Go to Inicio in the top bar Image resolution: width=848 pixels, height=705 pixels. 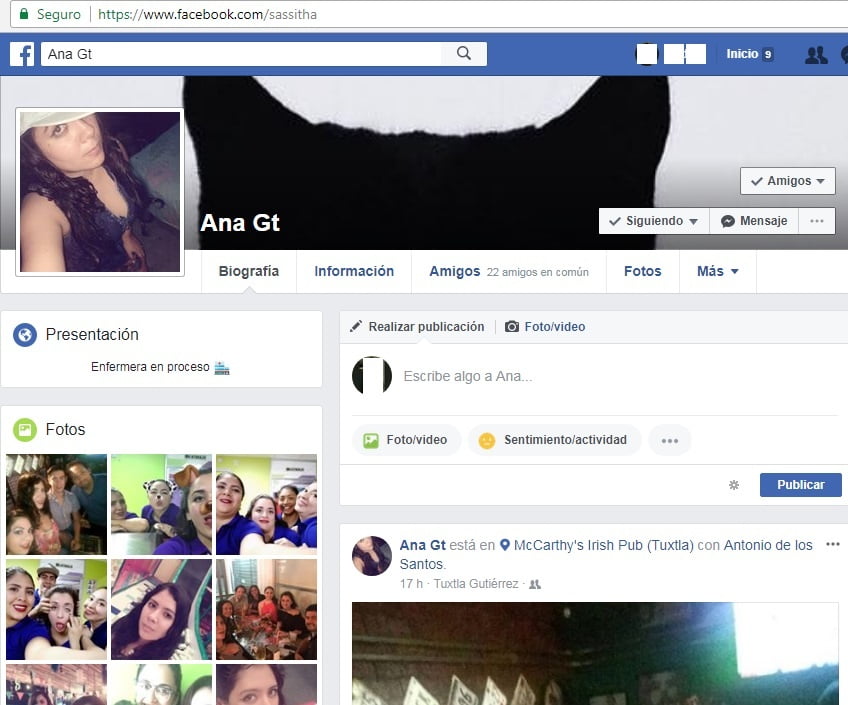click(x=750, y=54)
